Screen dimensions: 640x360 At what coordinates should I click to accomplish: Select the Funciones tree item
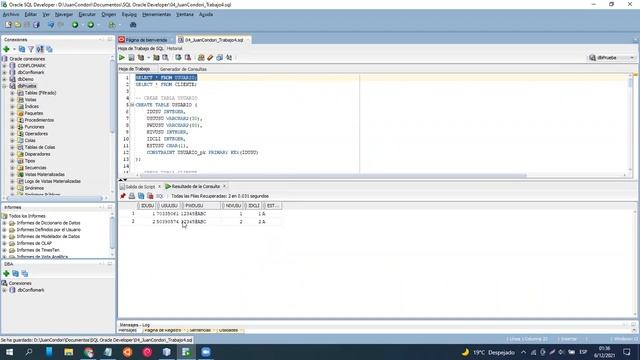pos(34,127)
